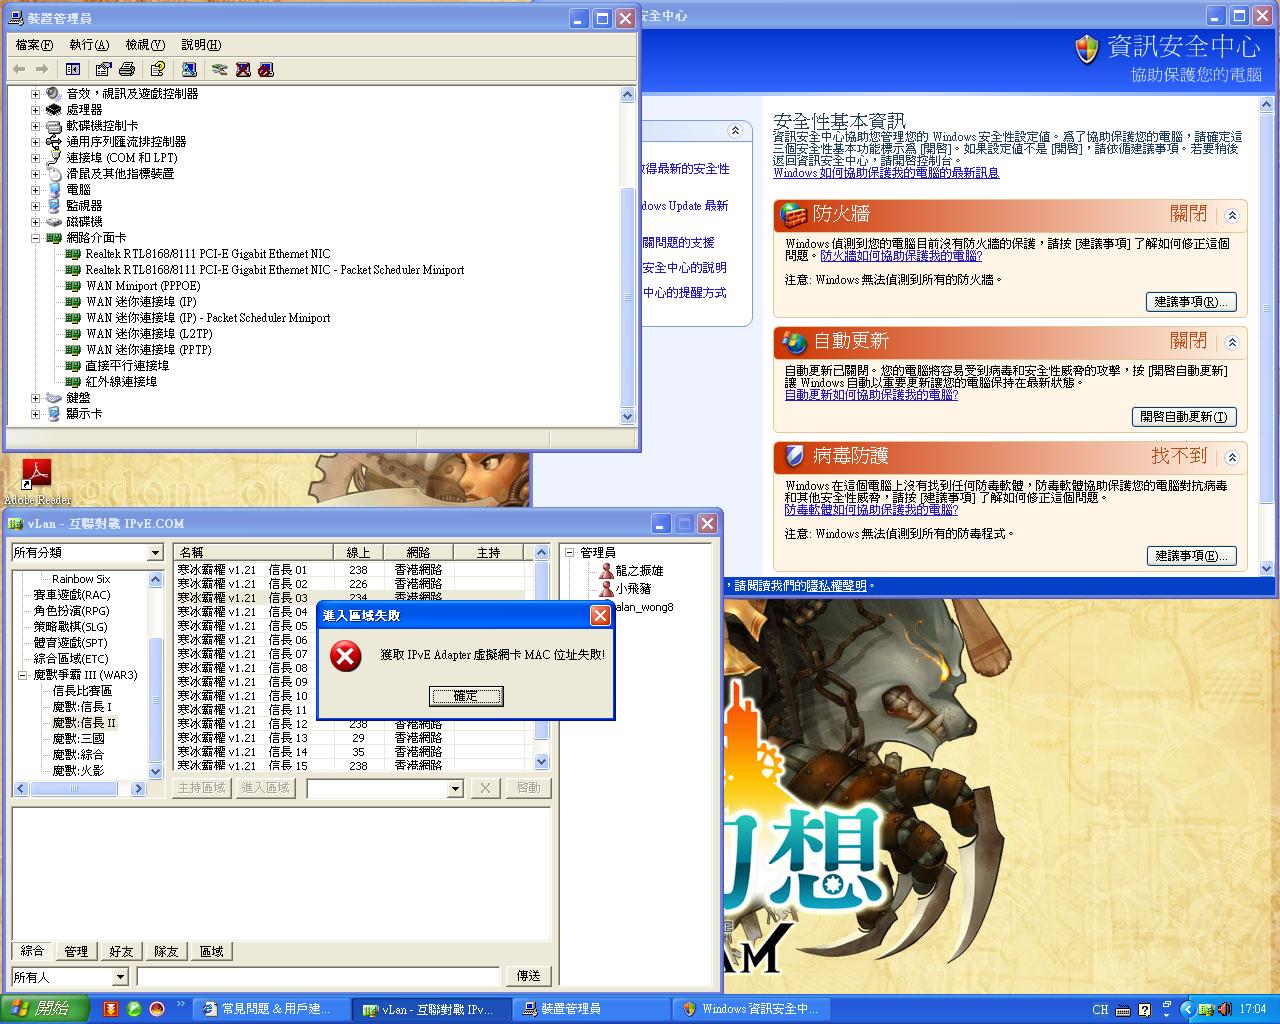1280x1024 pixels.
Task: Click the 傳送 send button
Action: [529, 977]
